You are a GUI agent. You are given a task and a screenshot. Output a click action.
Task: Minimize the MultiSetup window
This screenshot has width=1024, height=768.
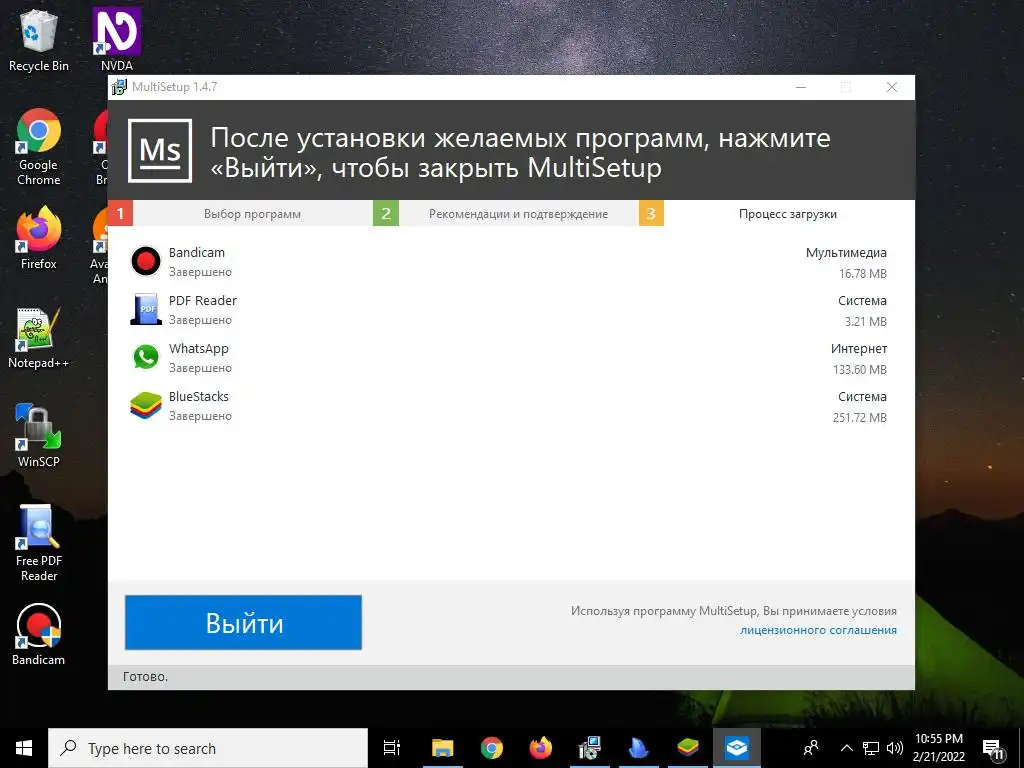(801, 87)
